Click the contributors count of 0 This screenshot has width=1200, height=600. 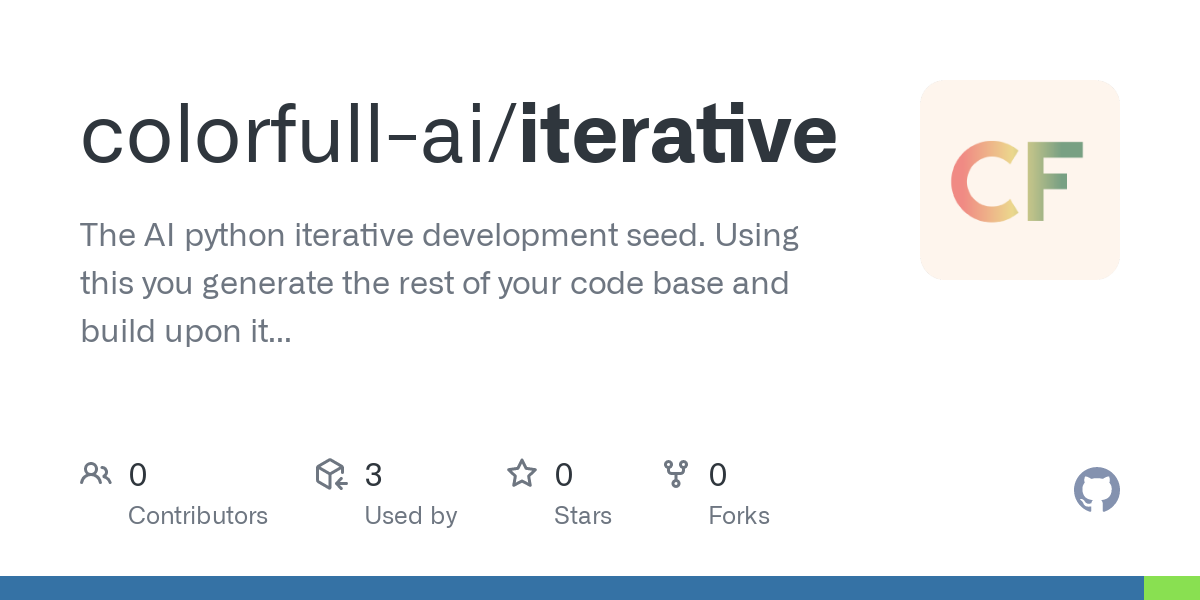(138, 475)
